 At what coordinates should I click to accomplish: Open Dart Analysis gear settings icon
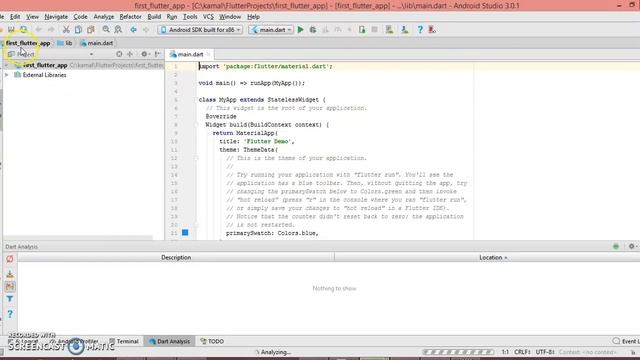[x=632, y=246]
